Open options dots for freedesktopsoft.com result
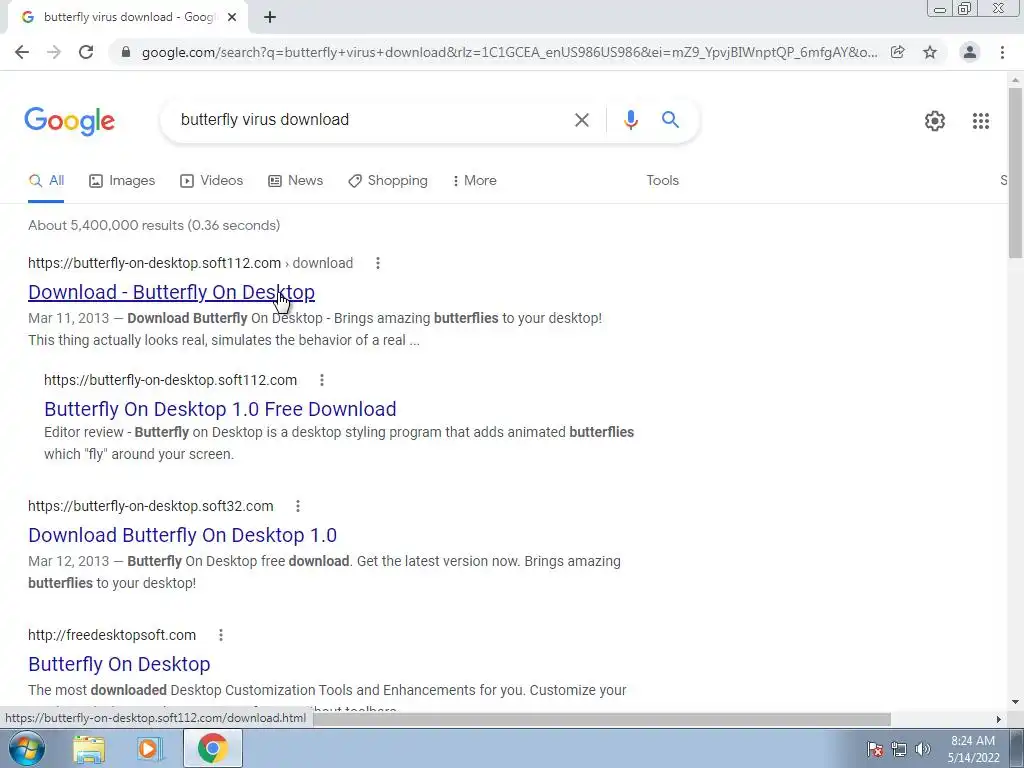Screen dimensions: 1024x768 (x=221, y=635)
